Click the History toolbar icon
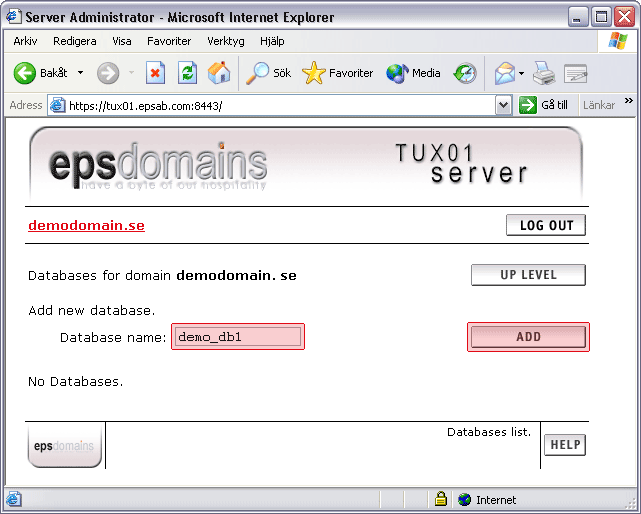The height and width of the screenshot is (514, 641). point(465,73)
